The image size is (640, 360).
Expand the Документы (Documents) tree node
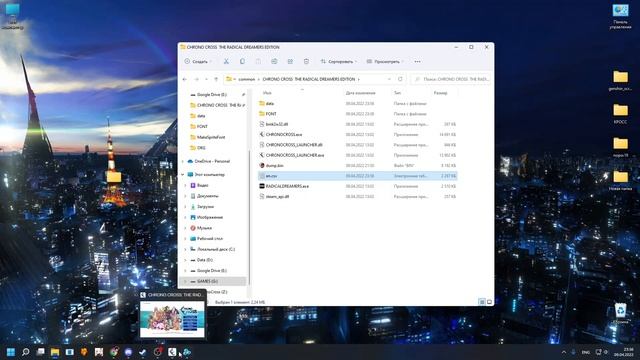pyautogui.click(x=185, y=196)
